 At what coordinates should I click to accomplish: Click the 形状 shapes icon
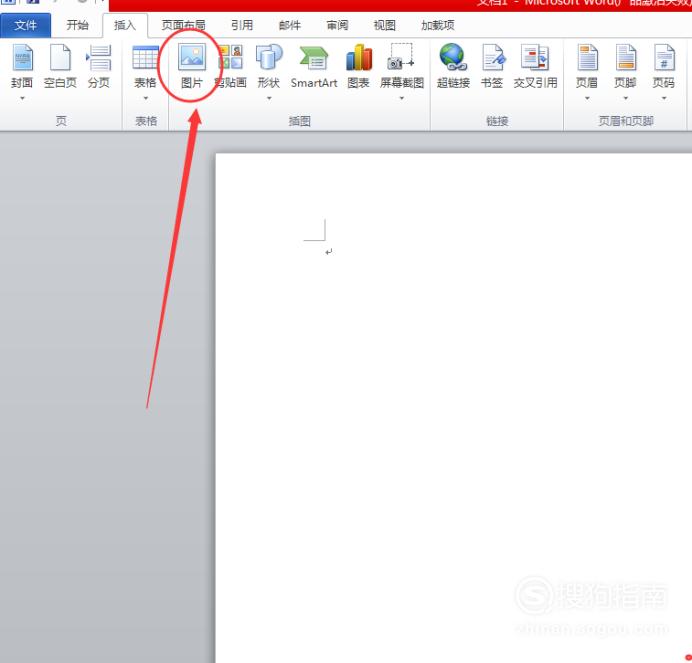[269, 57]
